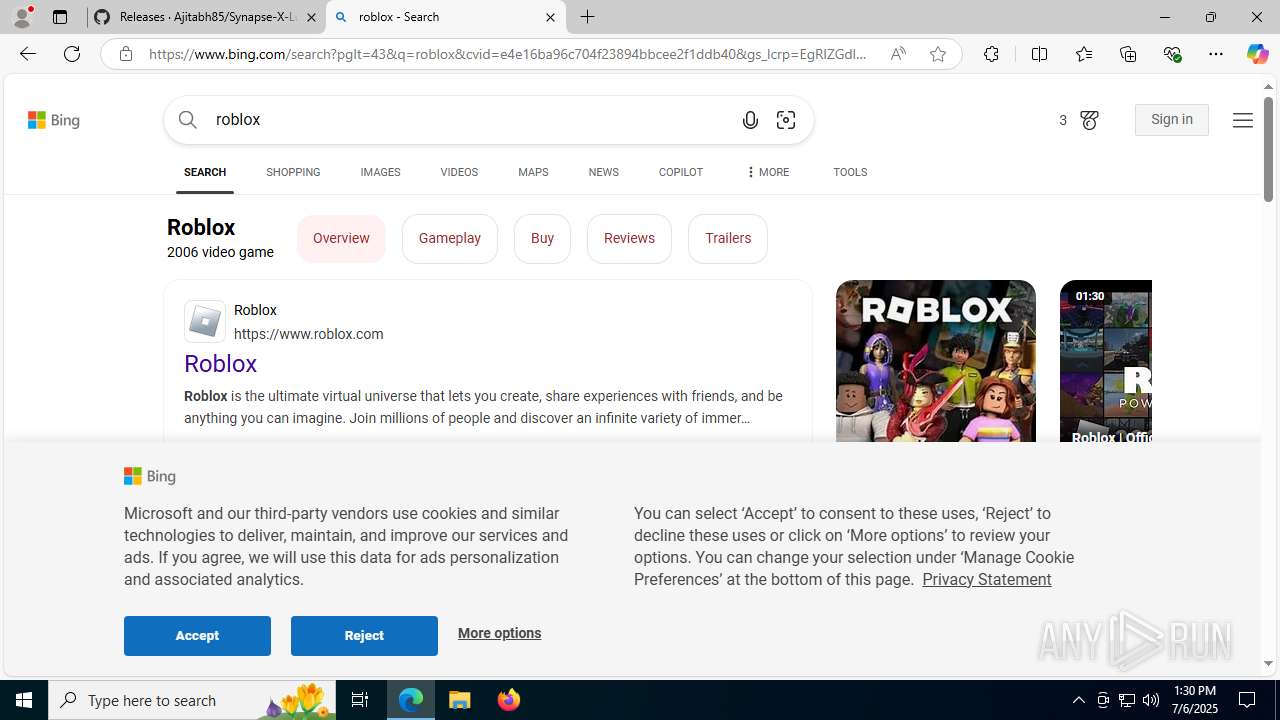Search using an image icon
Screen dimensions: 1280x720
point(786,120)
